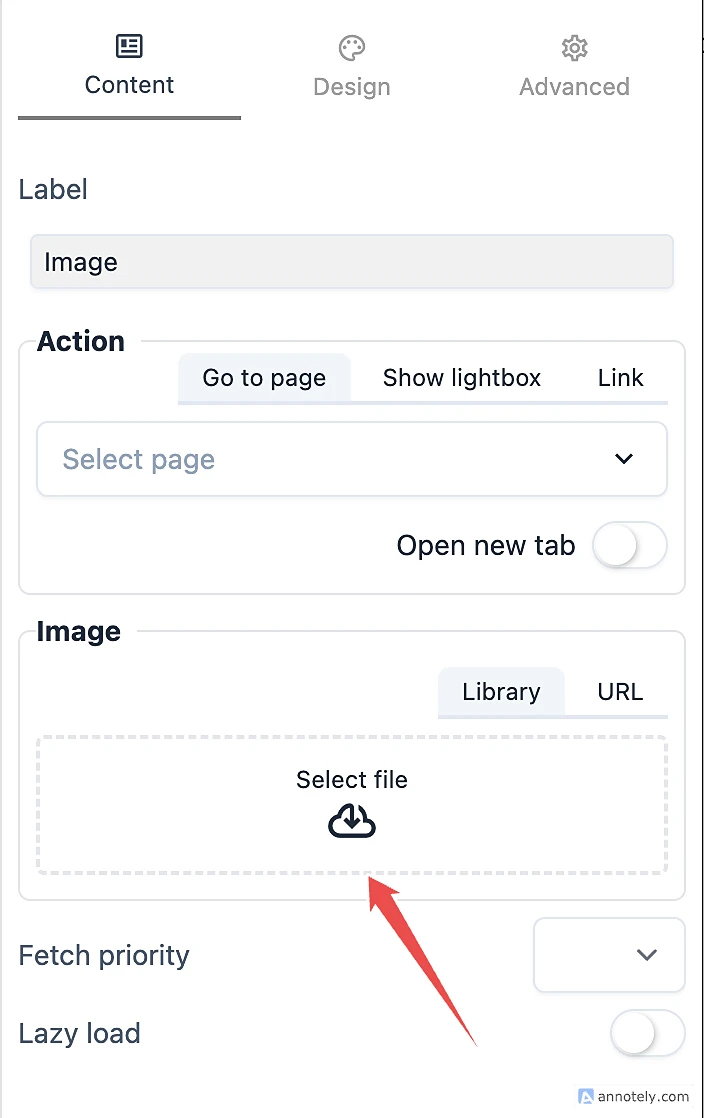
Task: Switch to the Design tab label
Action: tap(352, 86)
